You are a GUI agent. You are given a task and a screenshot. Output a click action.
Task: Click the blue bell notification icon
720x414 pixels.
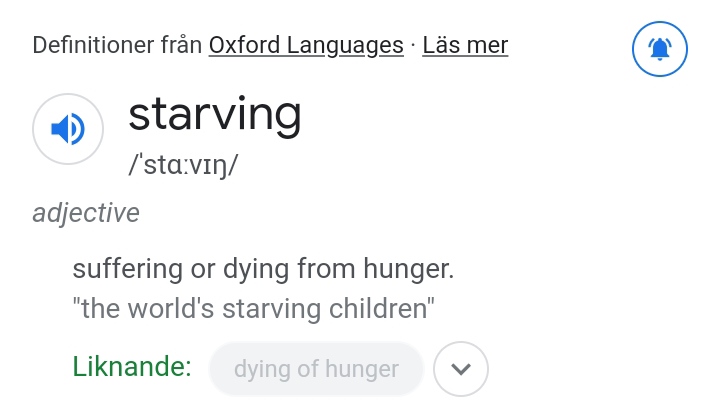click(x=659, y=49)
